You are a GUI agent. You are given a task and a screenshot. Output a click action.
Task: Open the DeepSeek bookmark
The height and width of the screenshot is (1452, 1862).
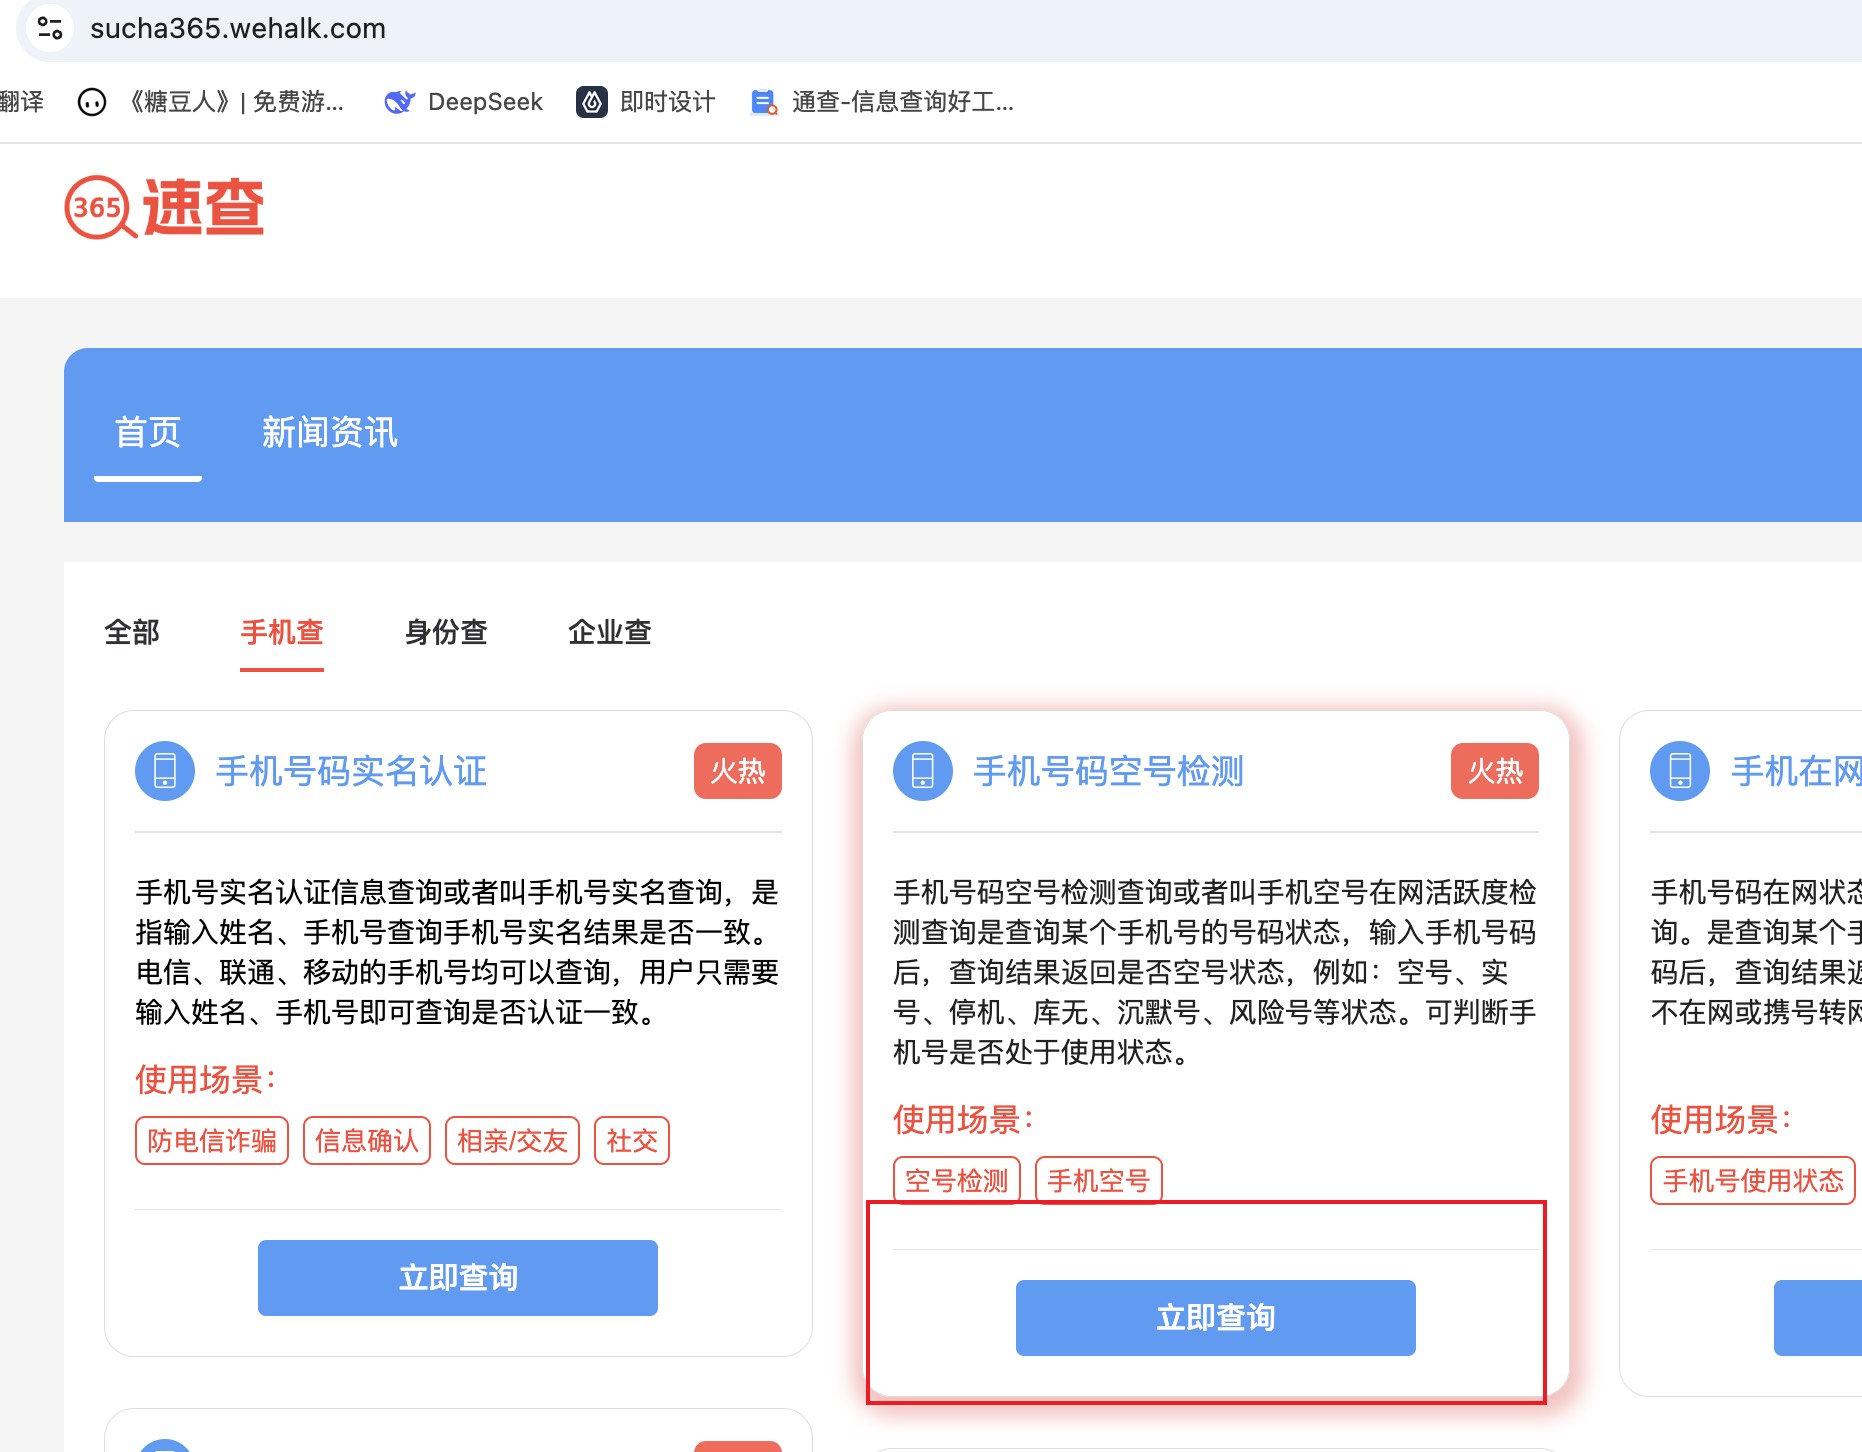point(464,102)
